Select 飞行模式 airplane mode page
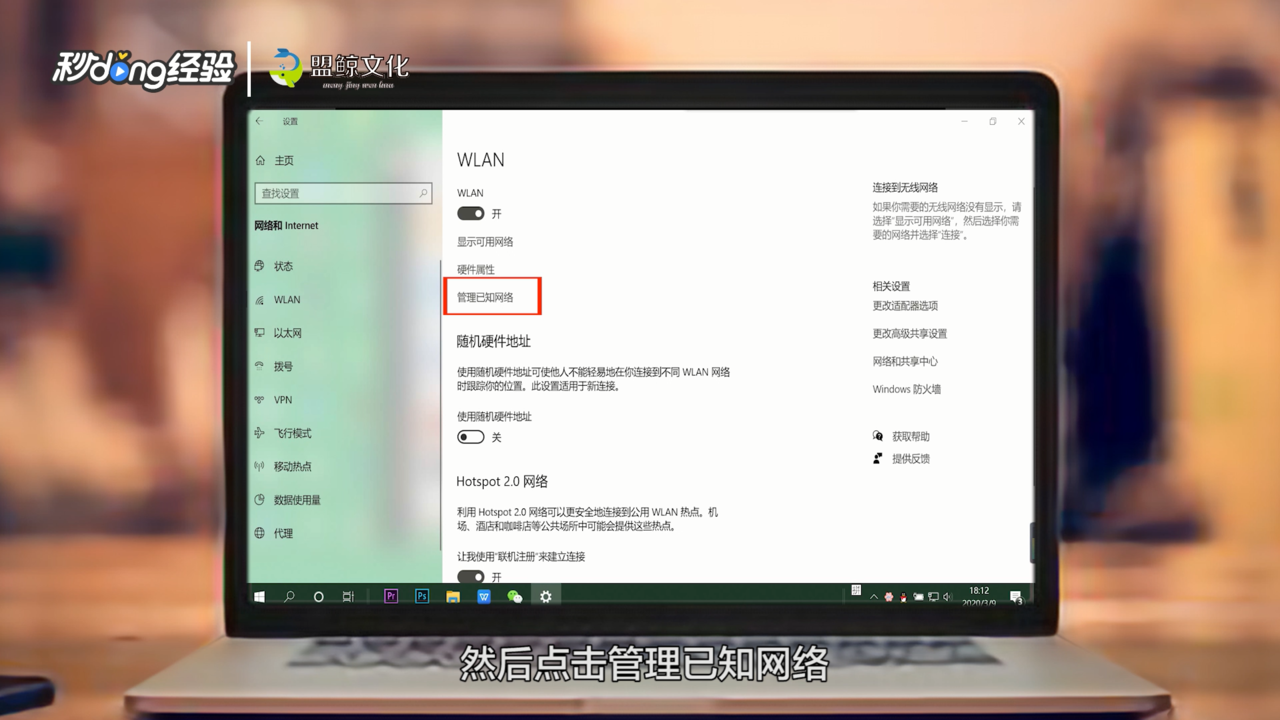 point(284,433)
